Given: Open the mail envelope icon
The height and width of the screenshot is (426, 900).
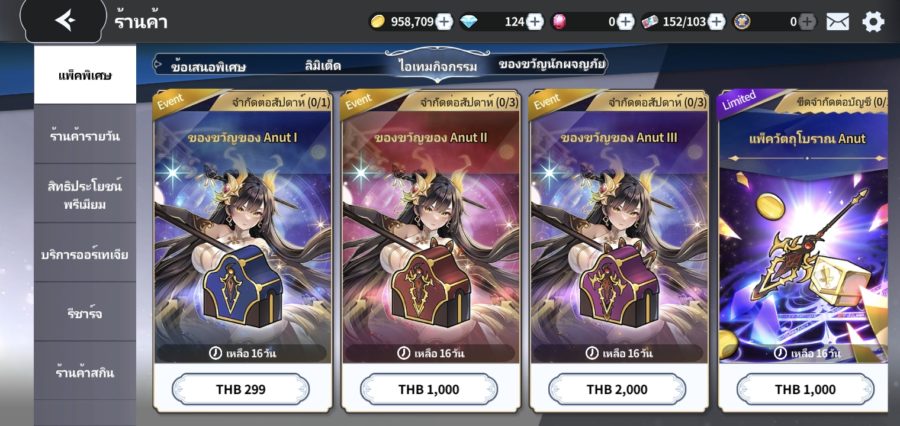Looking at the screenshot, I should point(838,22).
